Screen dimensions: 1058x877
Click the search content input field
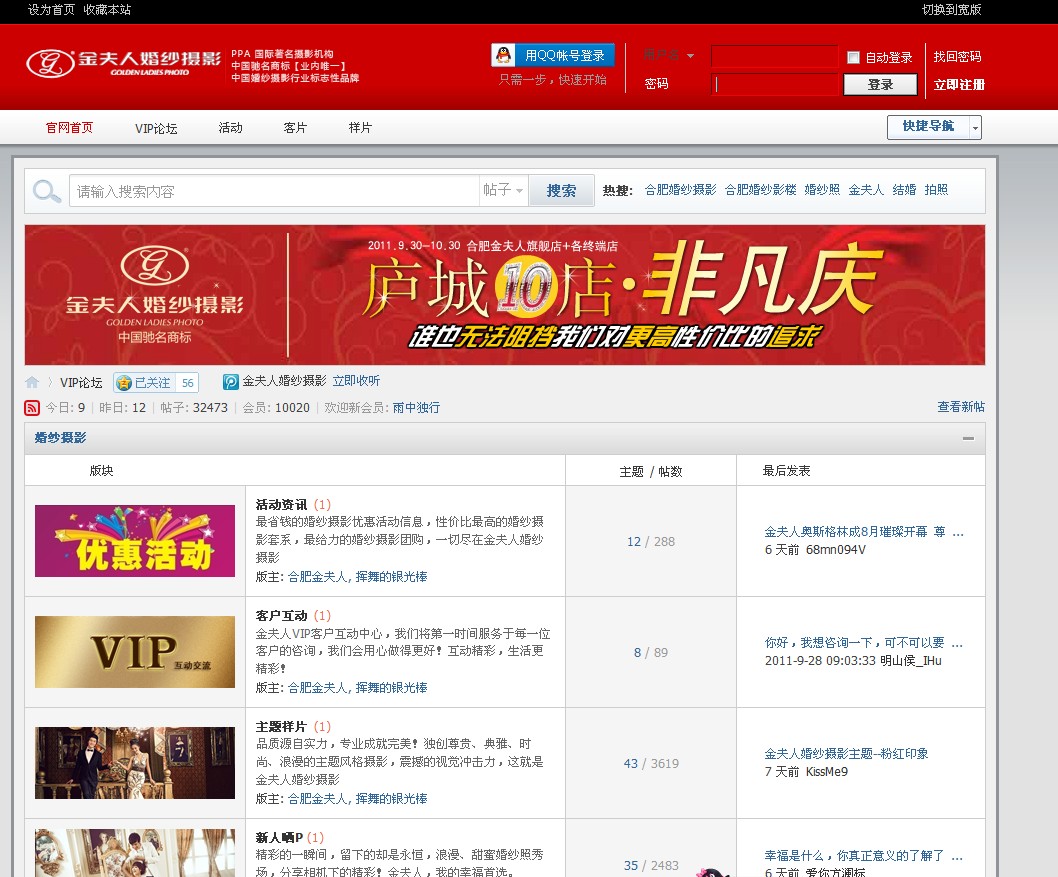point(274,191)
